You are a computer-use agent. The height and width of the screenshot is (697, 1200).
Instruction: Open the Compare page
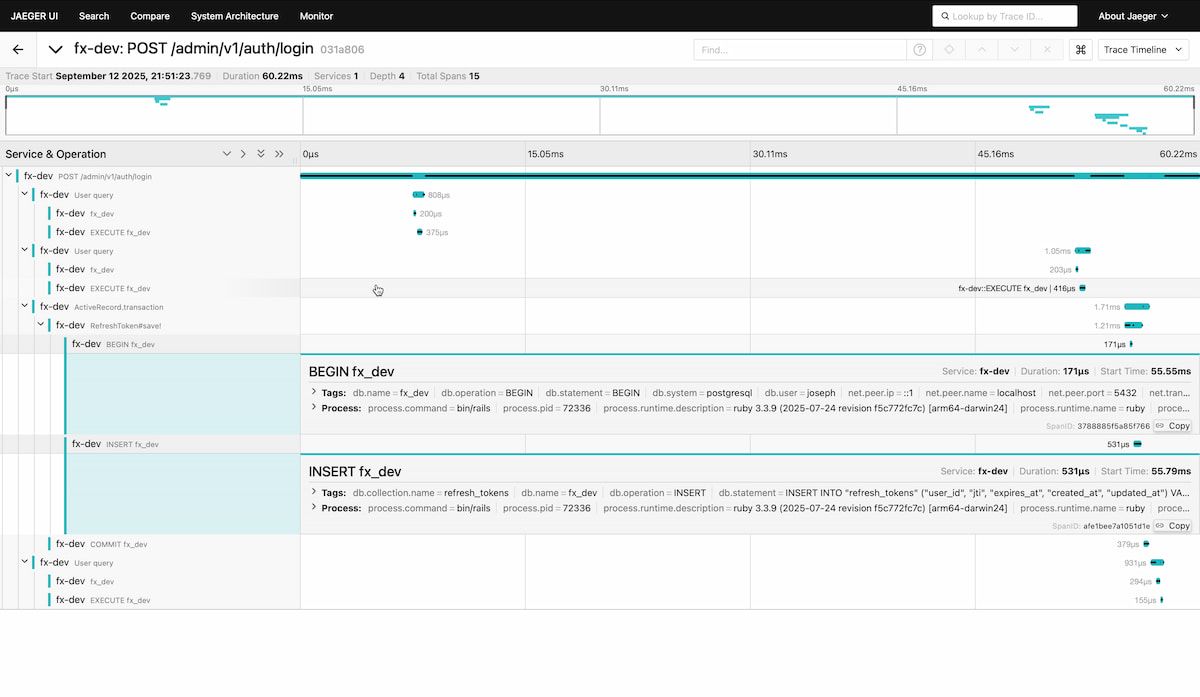tap(150, 16)
